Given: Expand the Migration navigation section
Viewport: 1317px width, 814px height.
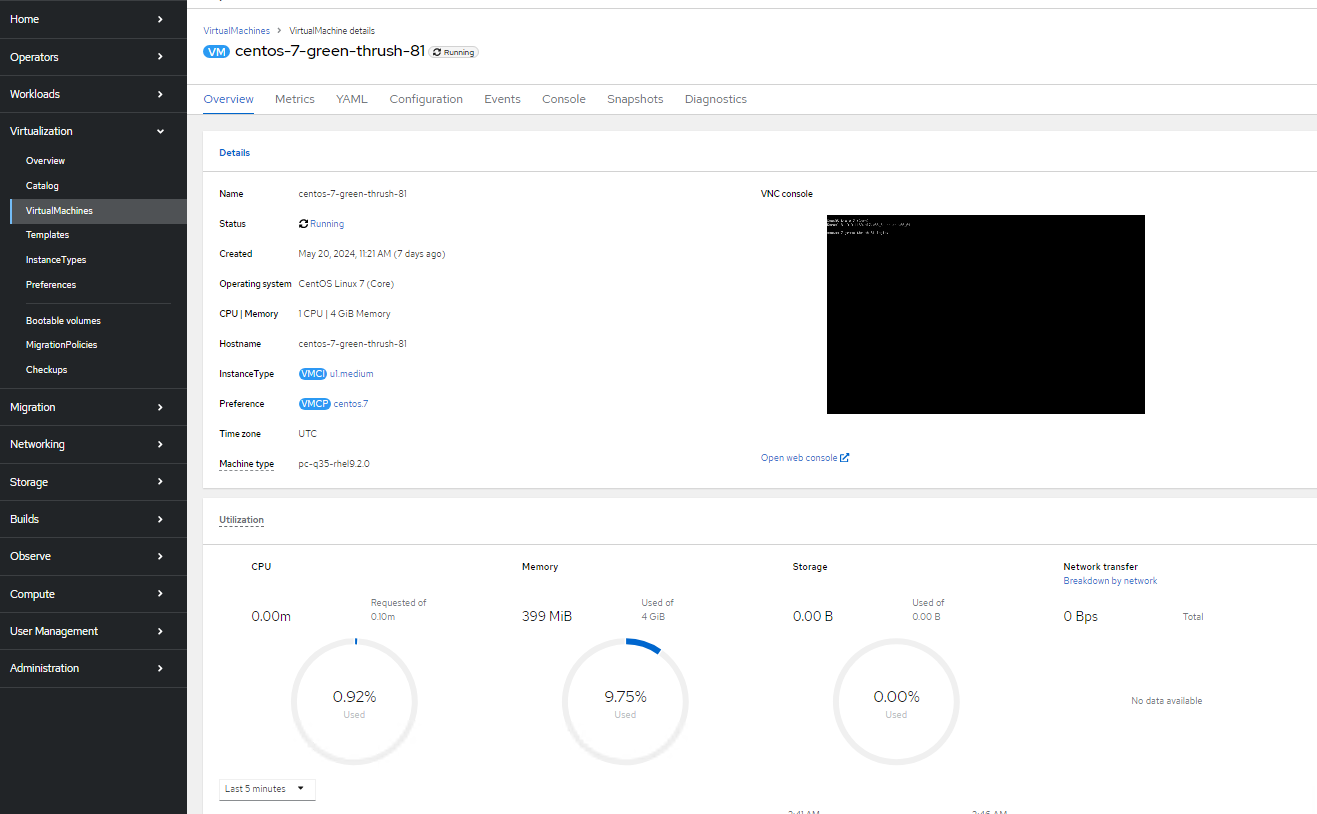Looking at the screenshot, I should pos(93,407).
